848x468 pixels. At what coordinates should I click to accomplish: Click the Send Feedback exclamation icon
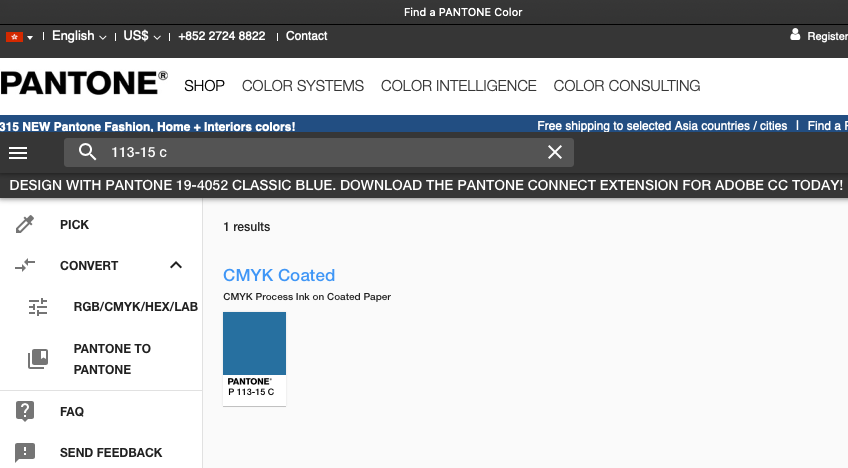[26, 452]
